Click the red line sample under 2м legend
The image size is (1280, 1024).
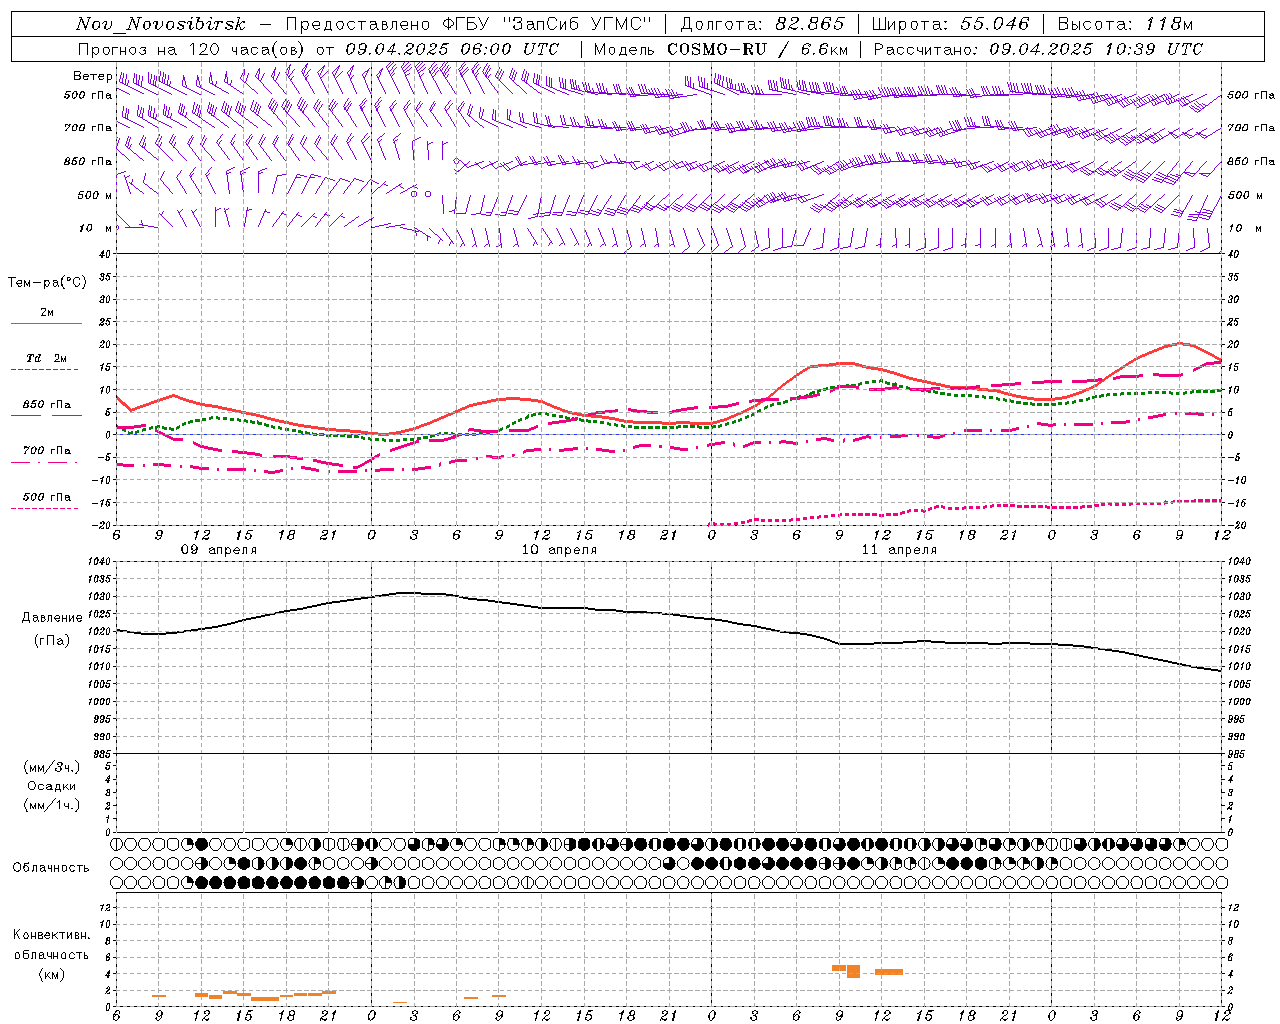[x=46, y=324]
